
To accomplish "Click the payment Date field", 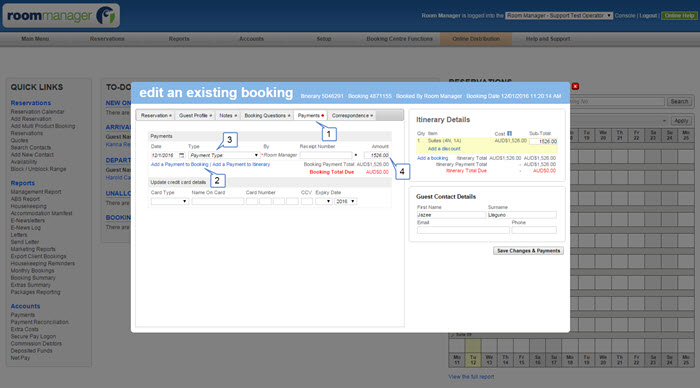I will (x=164, y=155).
